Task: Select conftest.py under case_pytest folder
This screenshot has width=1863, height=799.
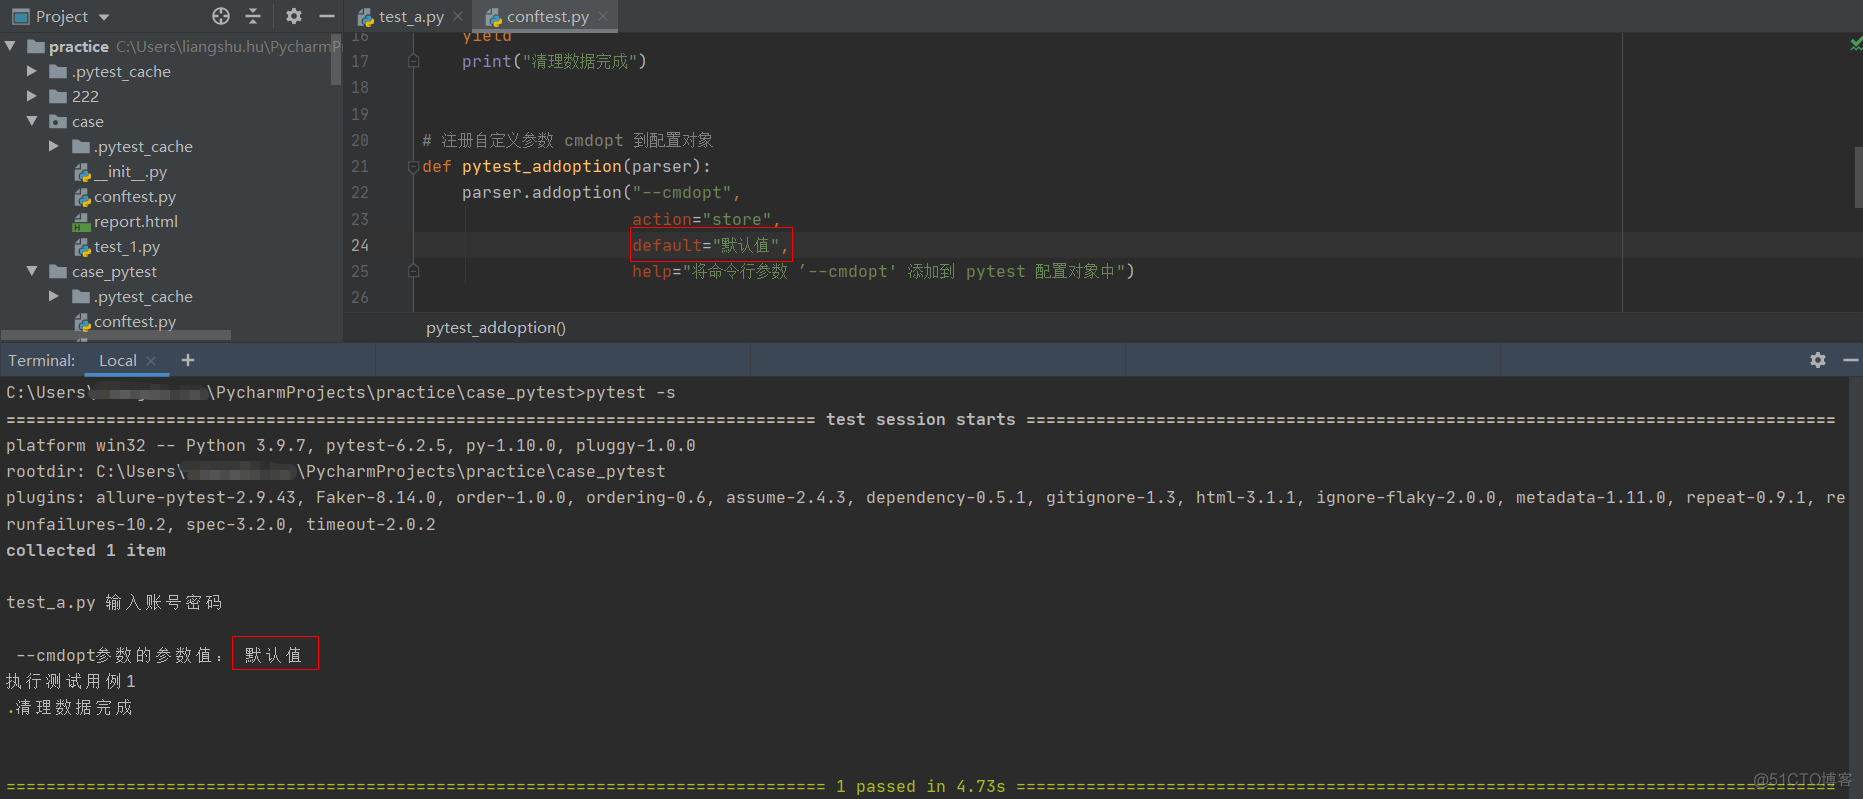Action: [x=135, y=322]
